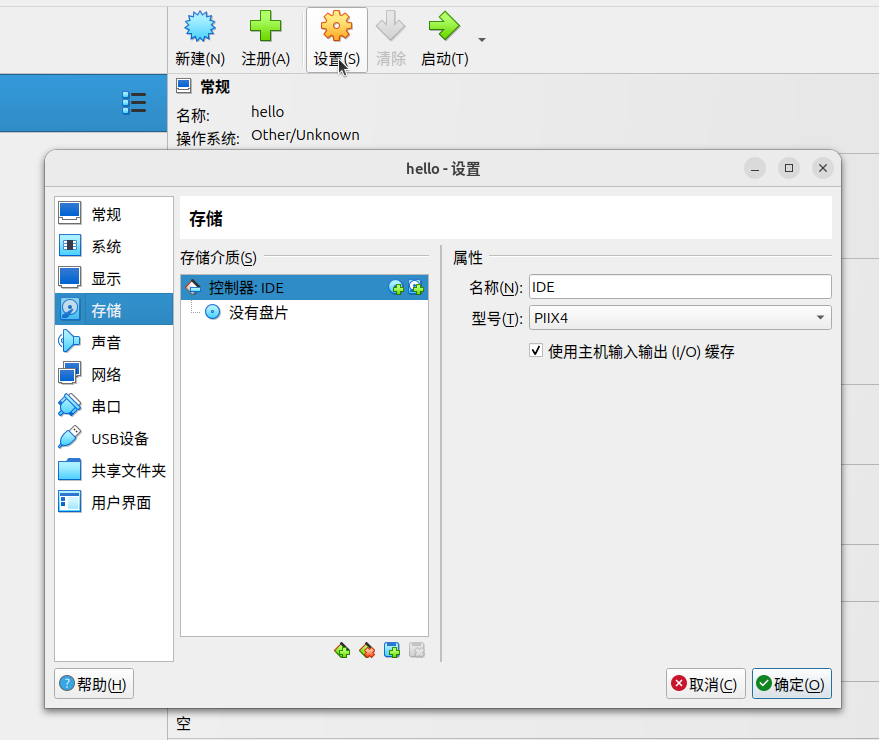The width and height of the screenshot is (879, 740).
Task: Expand the arrow next to 启动(T)
Action: pyautogui.click(x=482, y=40)
